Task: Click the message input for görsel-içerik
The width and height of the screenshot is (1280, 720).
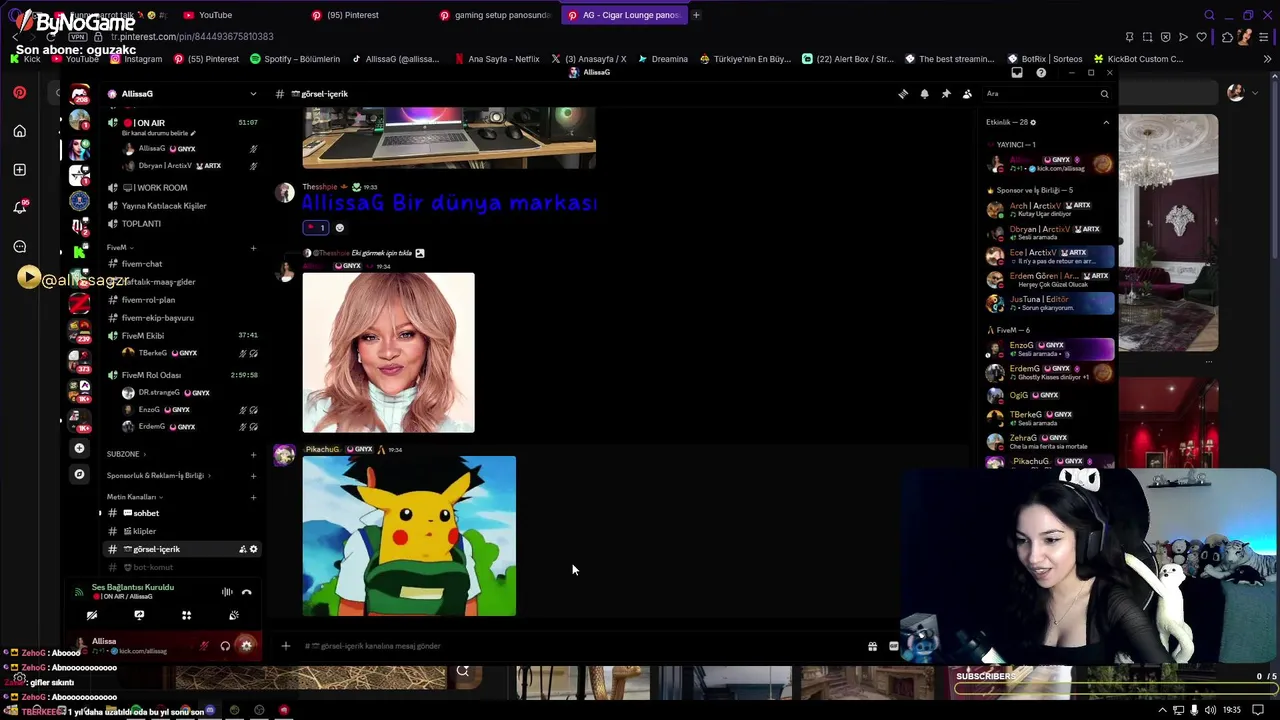Action: [580, 646]
